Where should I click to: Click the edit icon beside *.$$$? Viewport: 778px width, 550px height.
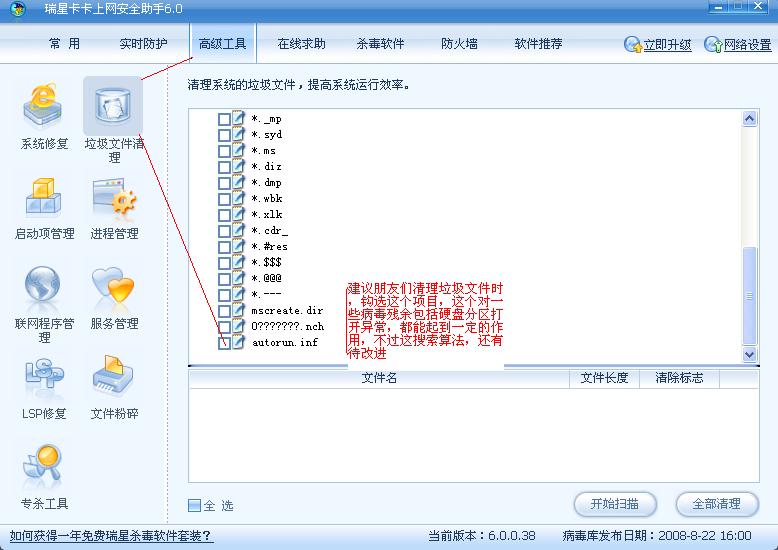pos(238,262)
